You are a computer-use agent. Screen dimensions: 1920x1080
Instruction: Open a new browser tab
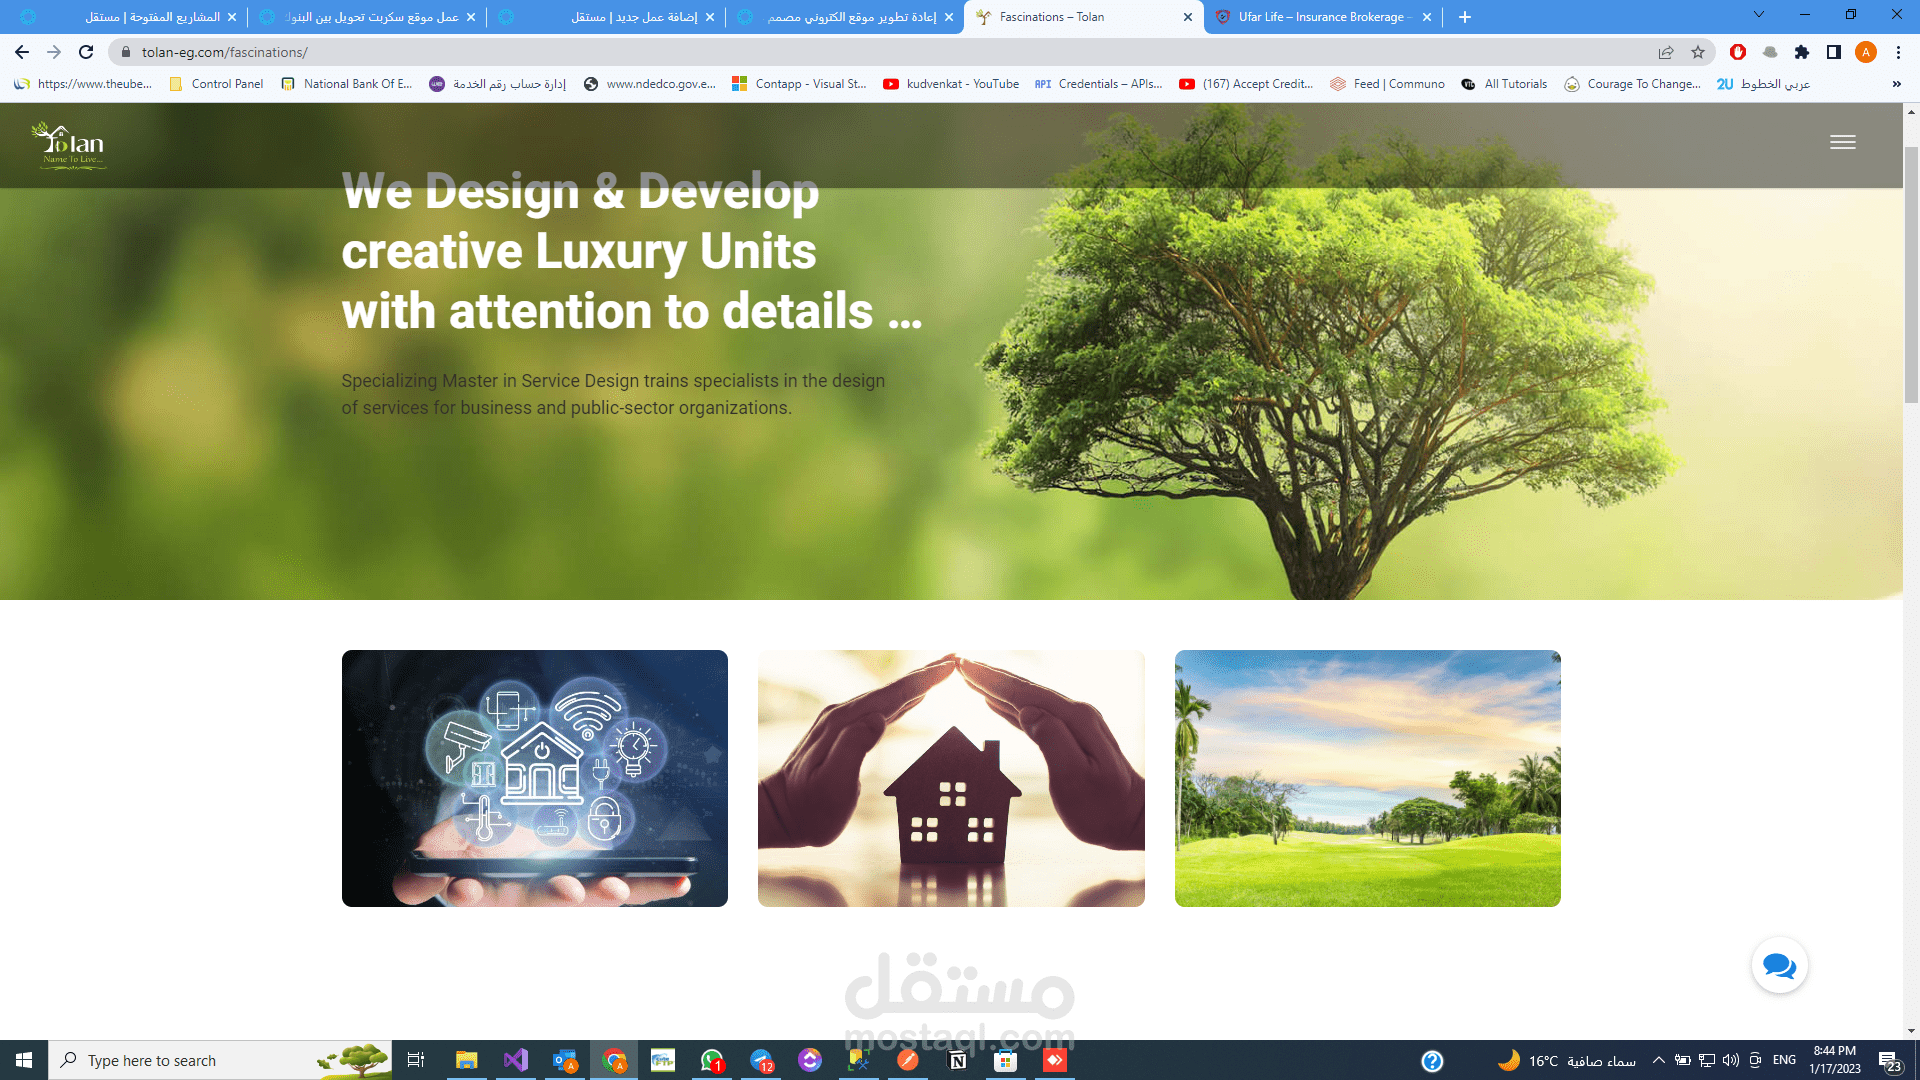[1465, 17]
